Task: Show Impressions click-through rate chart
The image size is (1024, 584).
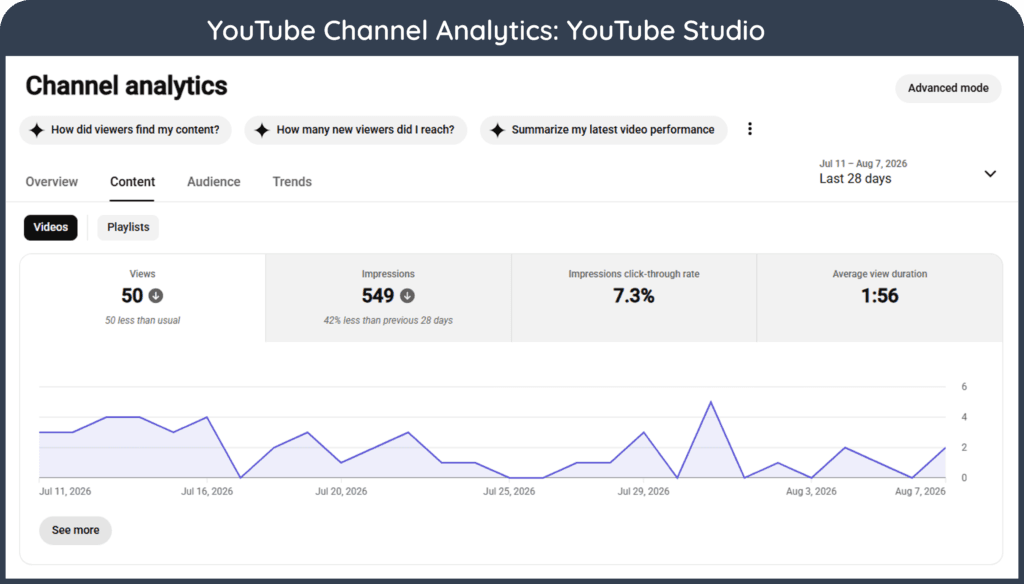Action: click(x=633, y=297)
